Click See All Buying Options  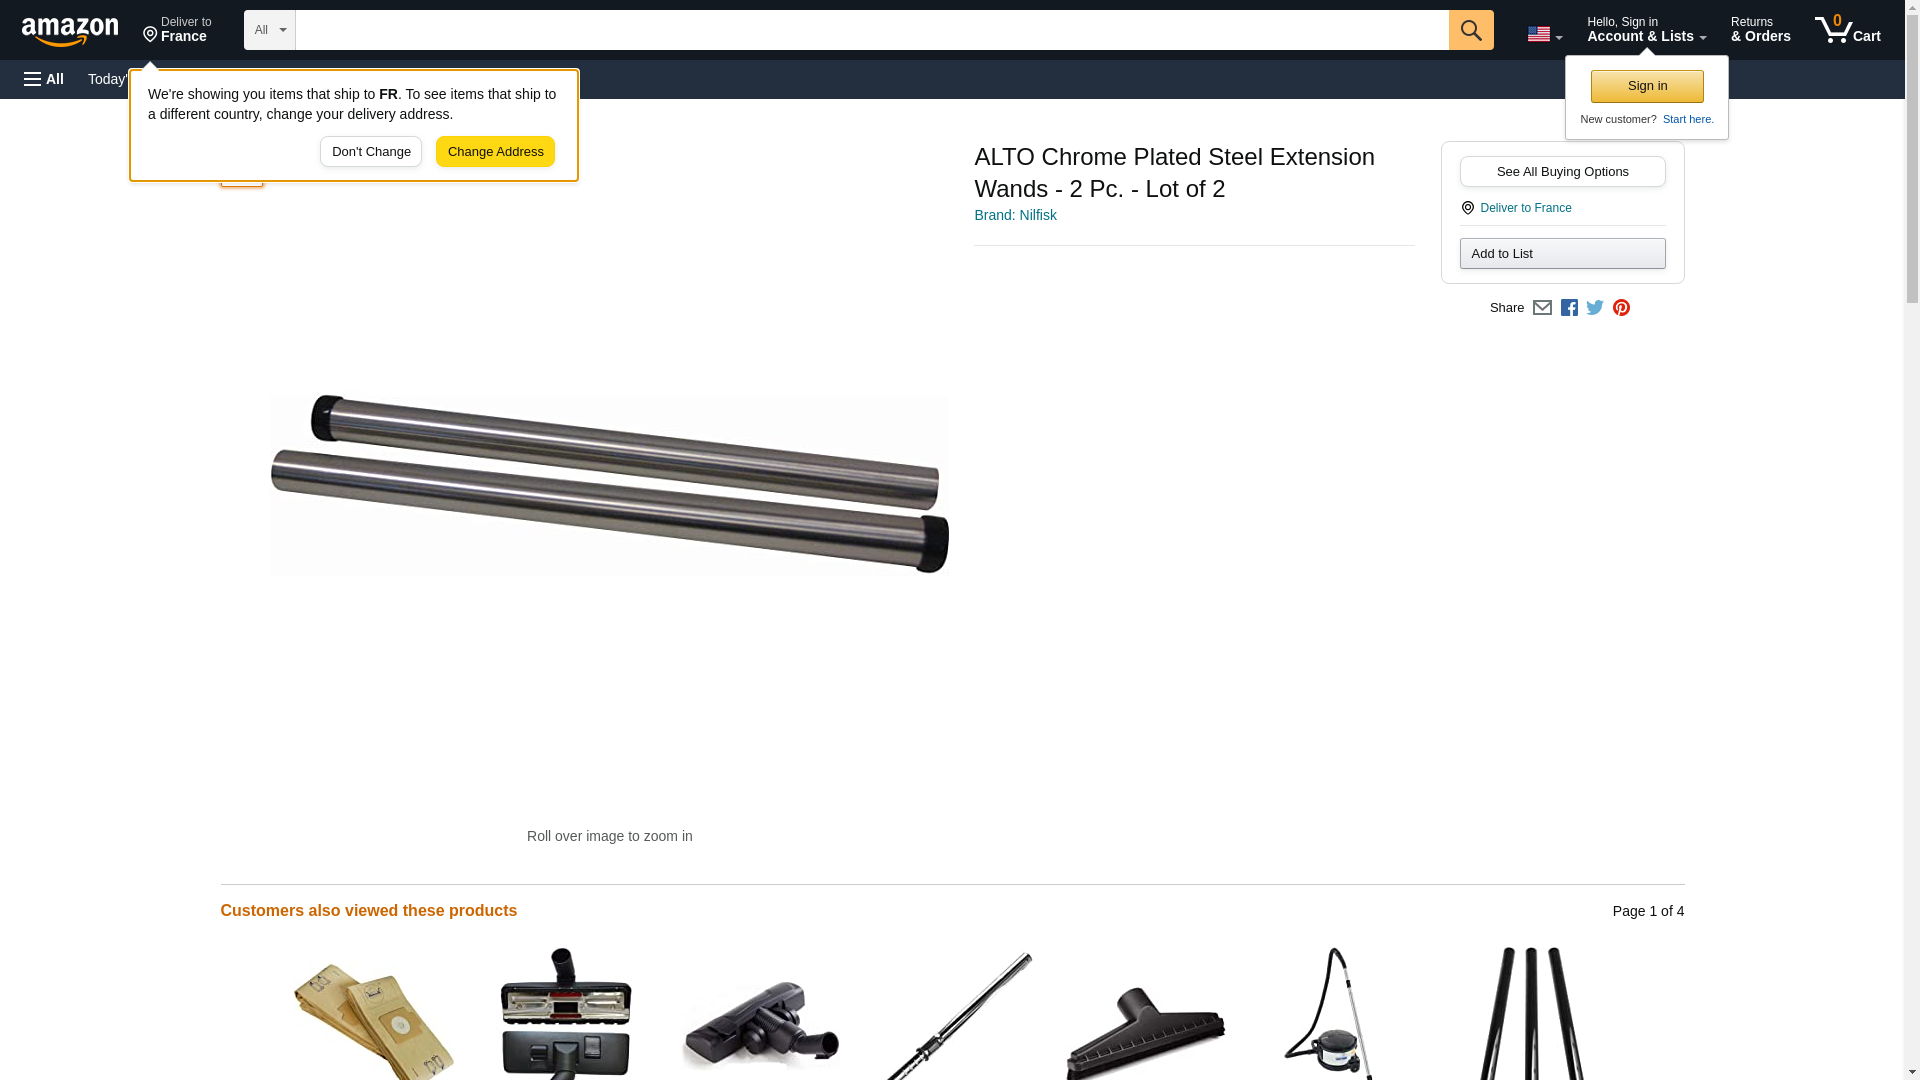1562,172
